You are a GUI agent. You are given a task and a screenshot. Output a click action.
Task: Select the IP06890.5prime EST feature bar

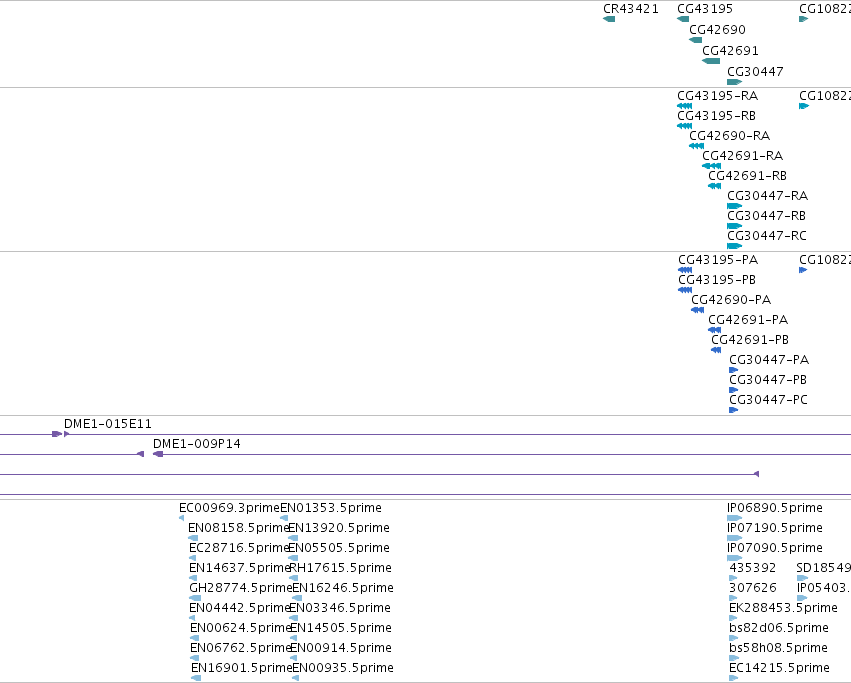point(734,518)
